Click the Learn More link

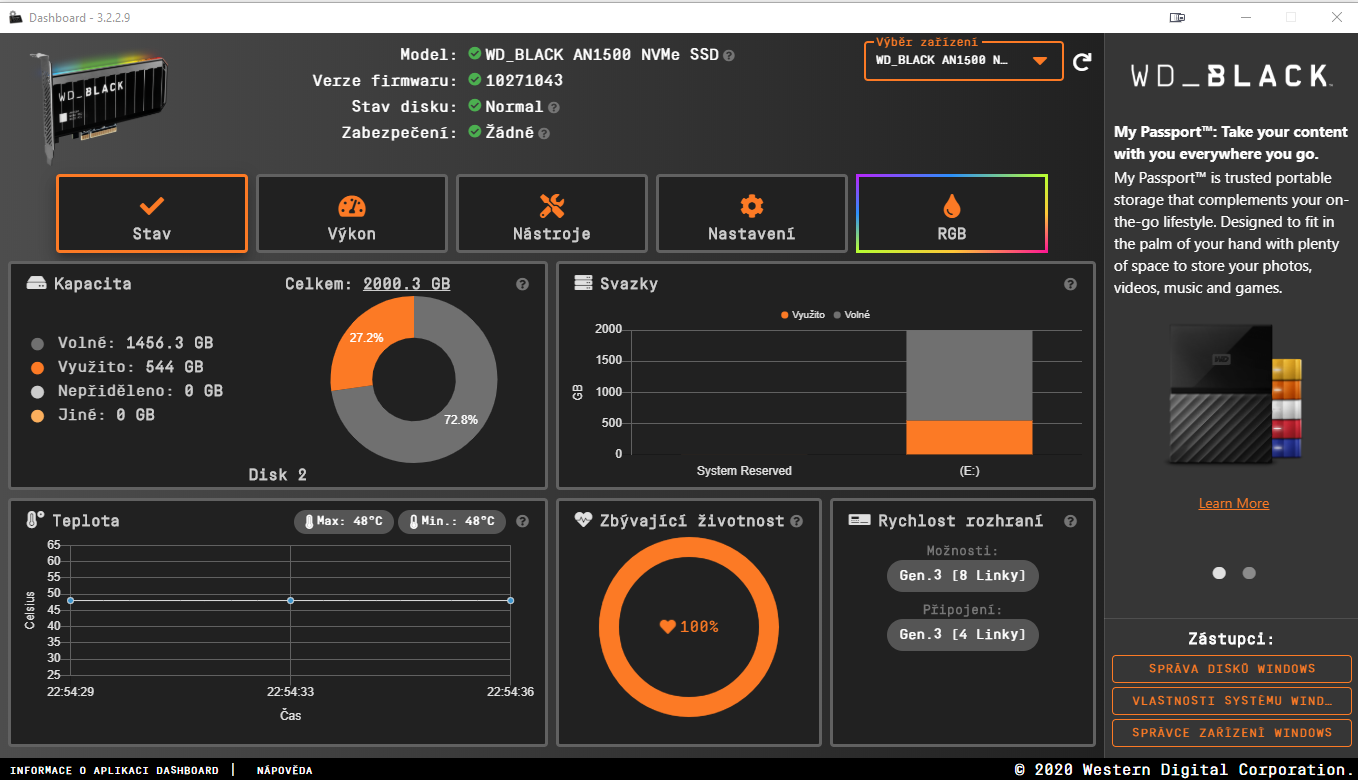pos(1234,503)
